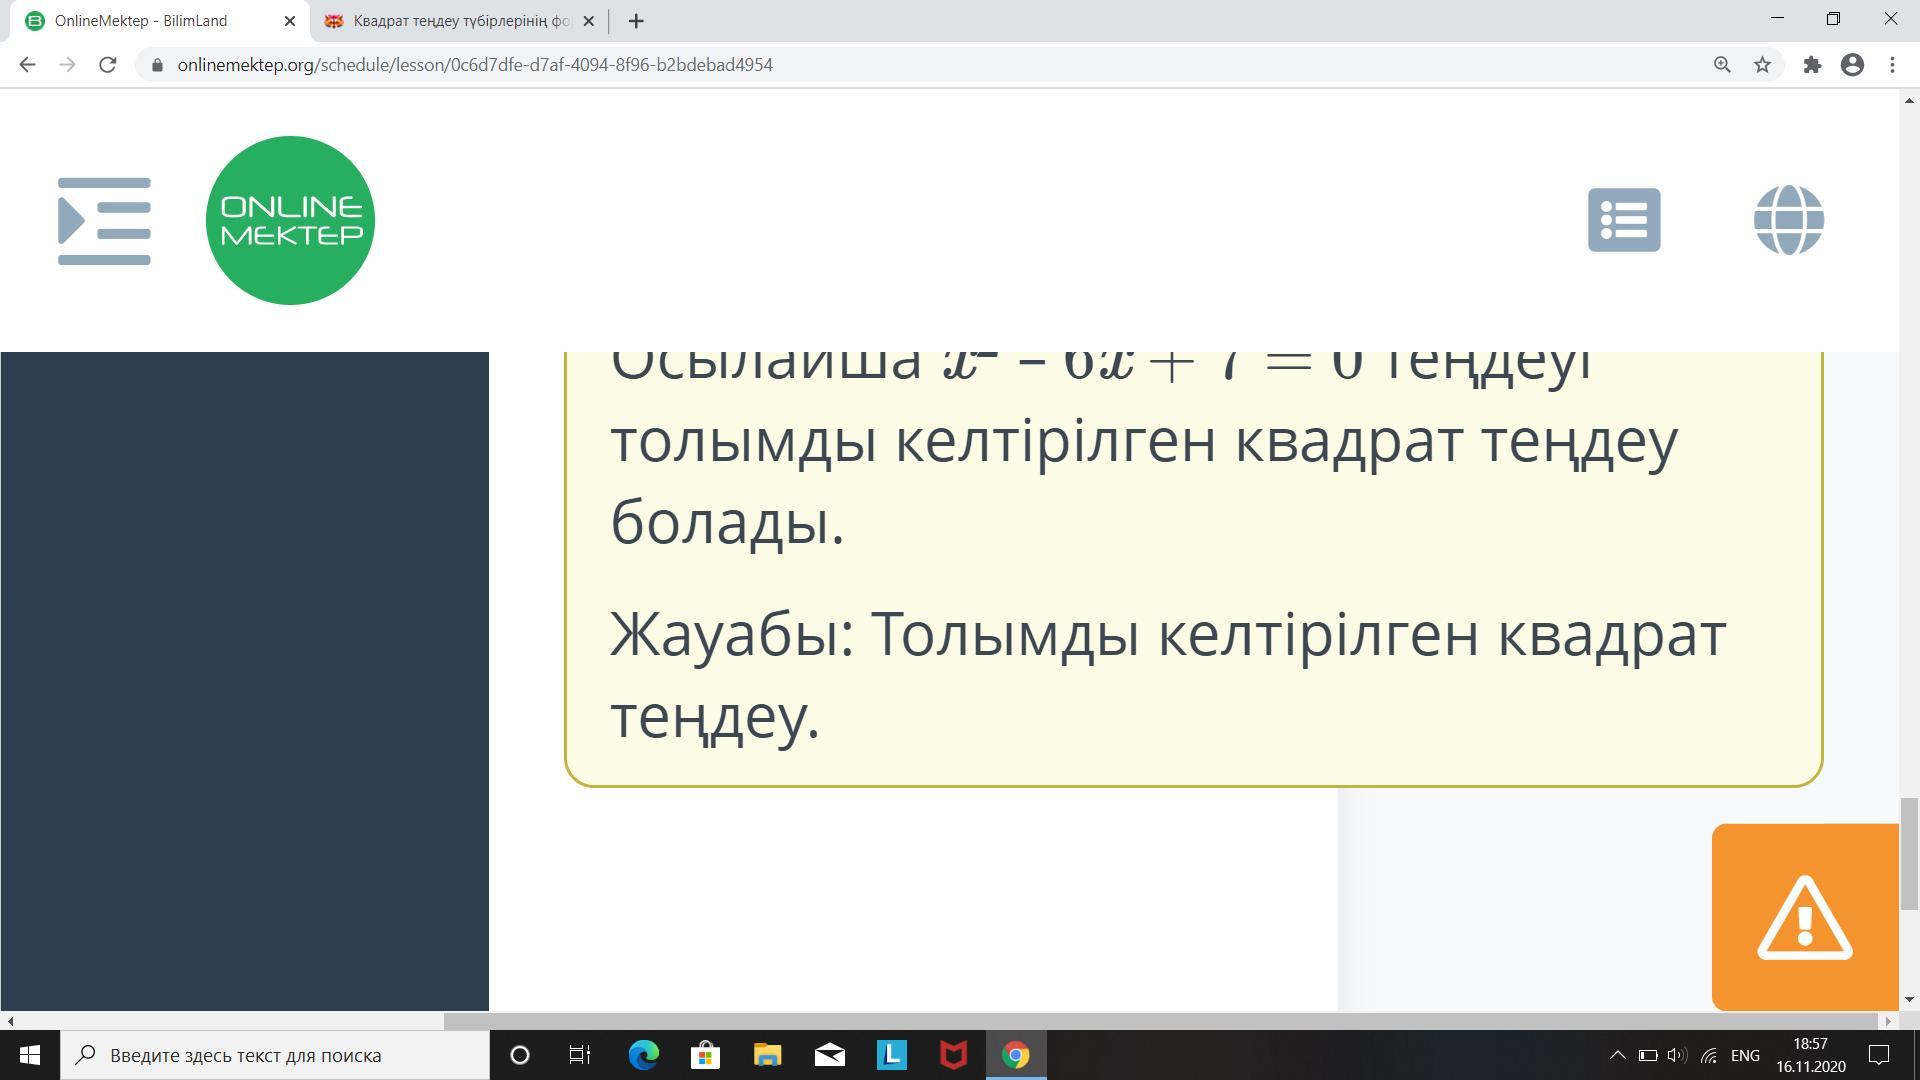Image resolution: width=1920 pixels, height=1080 pixels.
Task: Open the Chrome extensions puzzle icon
Action: tap(1812, 65)
